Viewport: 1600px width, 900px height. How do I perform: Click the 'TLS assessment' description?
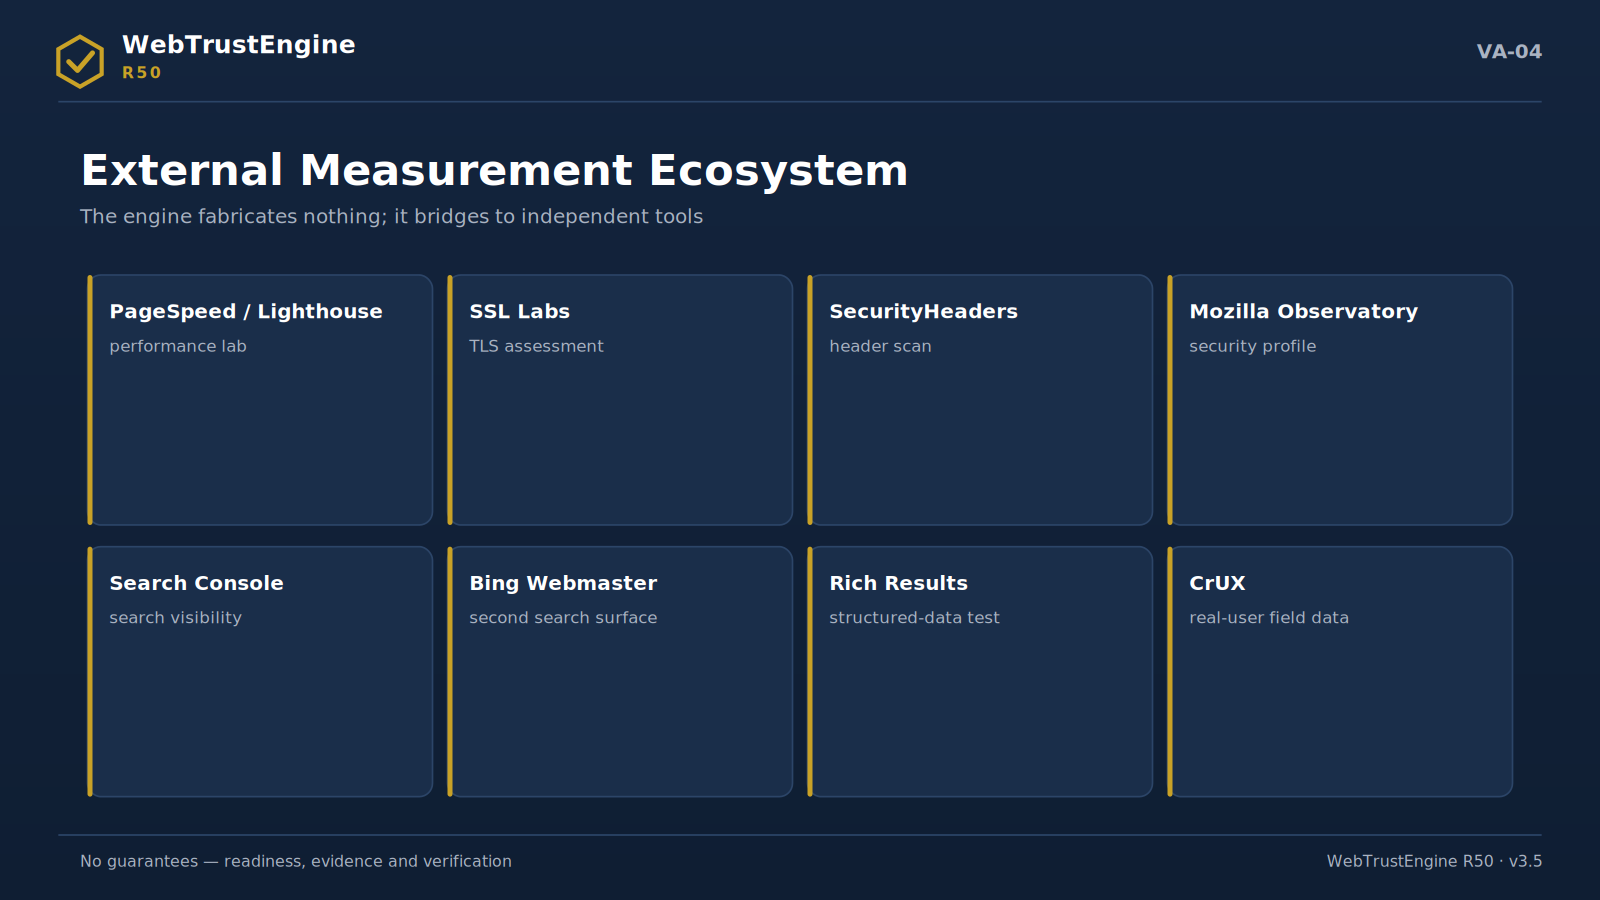tap(536, 346)
